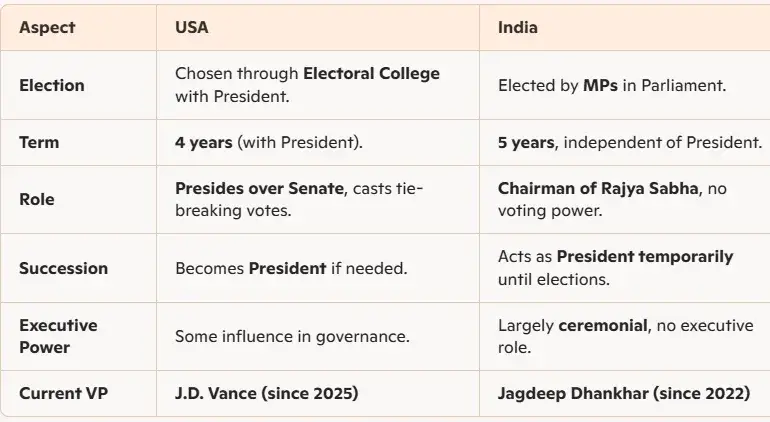The width and height of the screenshot is (770, 422).
Task: Select the Executive Power row label
Action: [58, 337]
